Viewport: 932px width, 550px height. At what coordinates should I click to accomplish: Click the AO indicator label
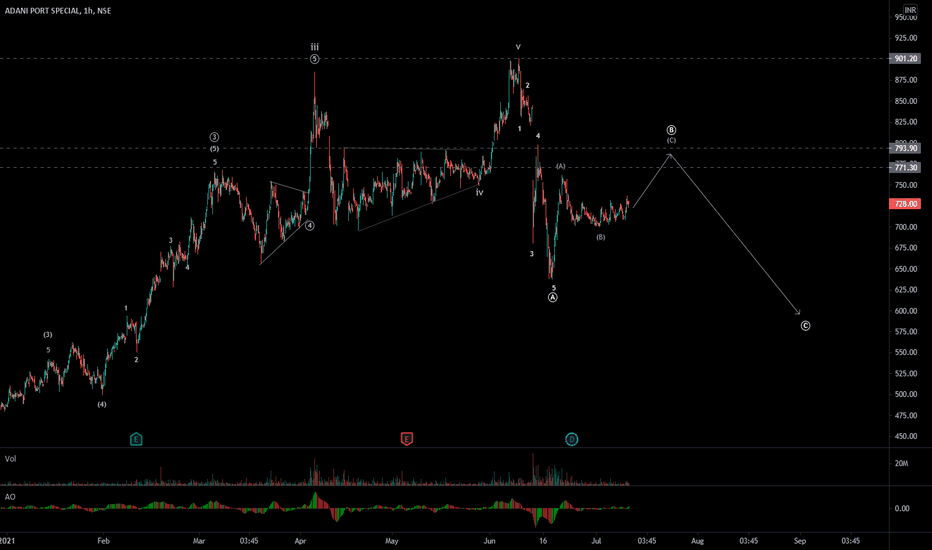point(10,497)
